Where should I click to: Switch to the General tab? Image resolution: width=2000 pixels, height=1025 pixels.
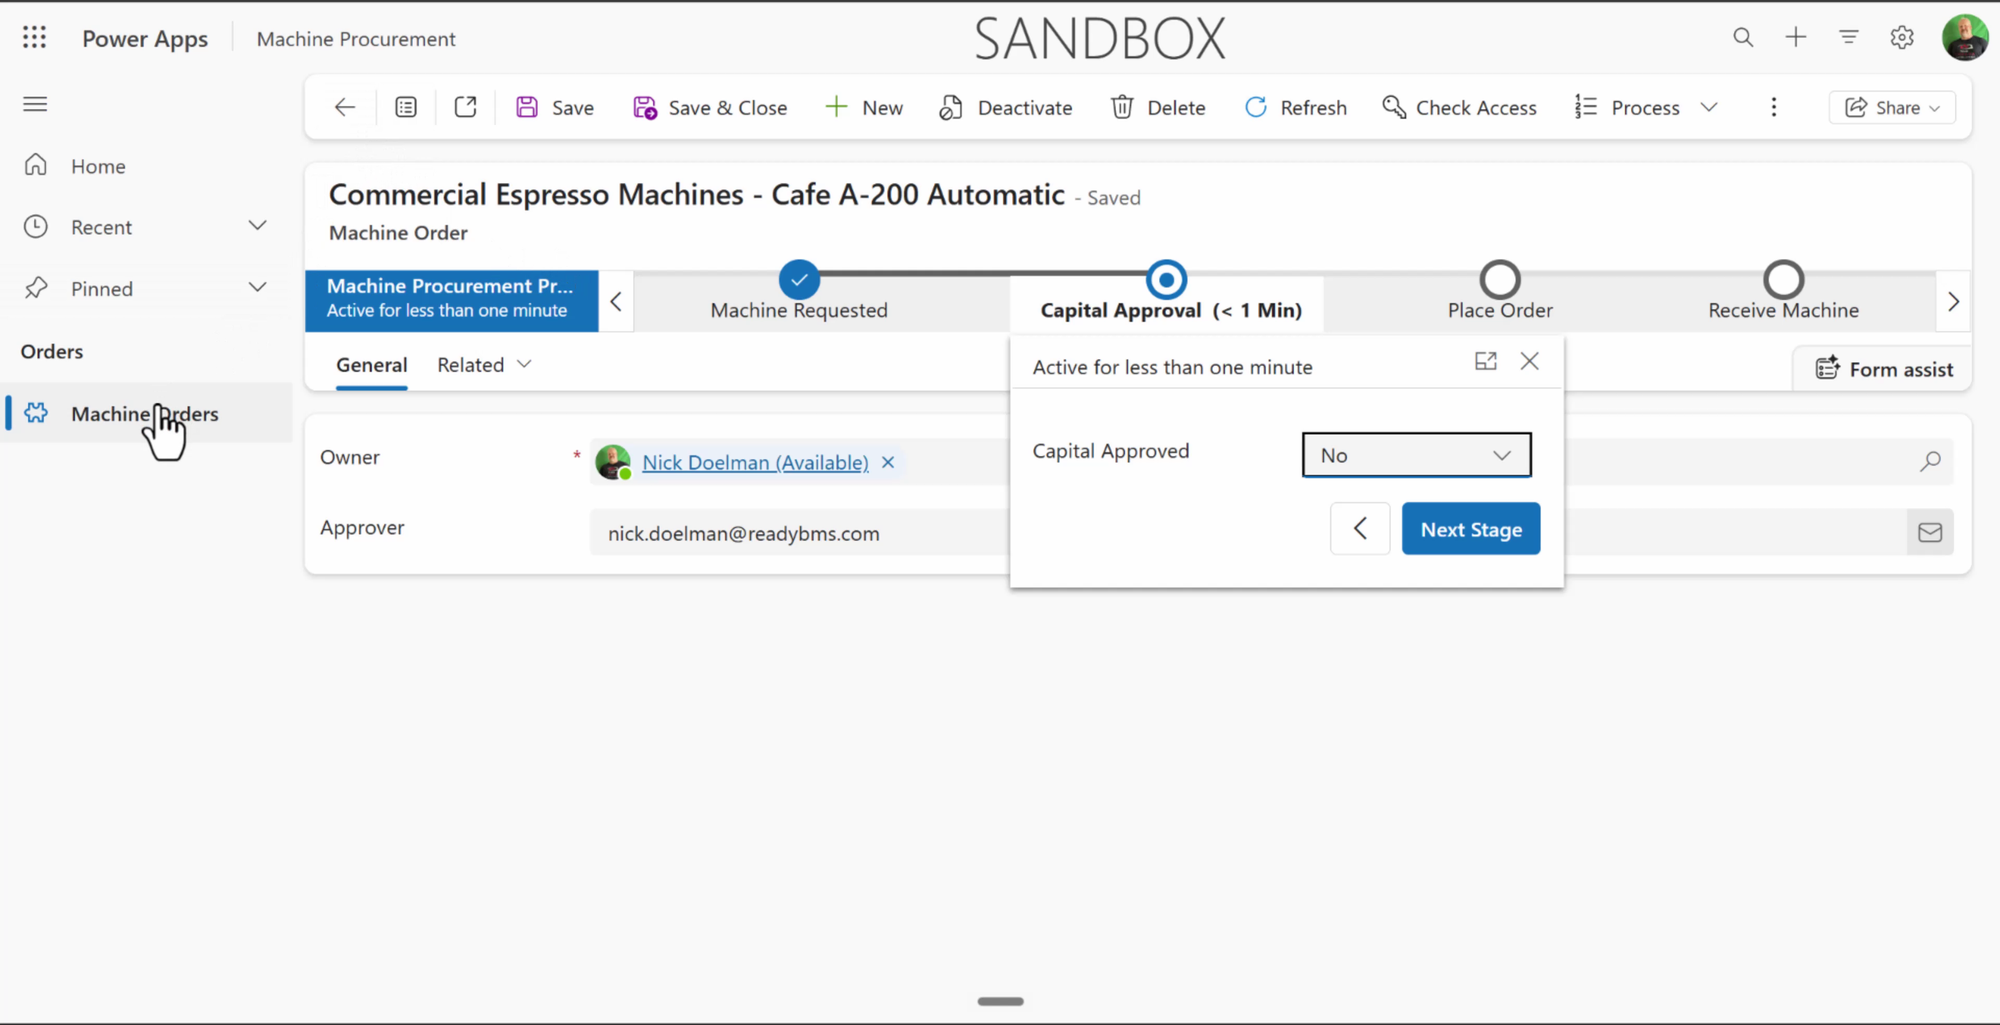pyautogui.click(x=372, y=365)
